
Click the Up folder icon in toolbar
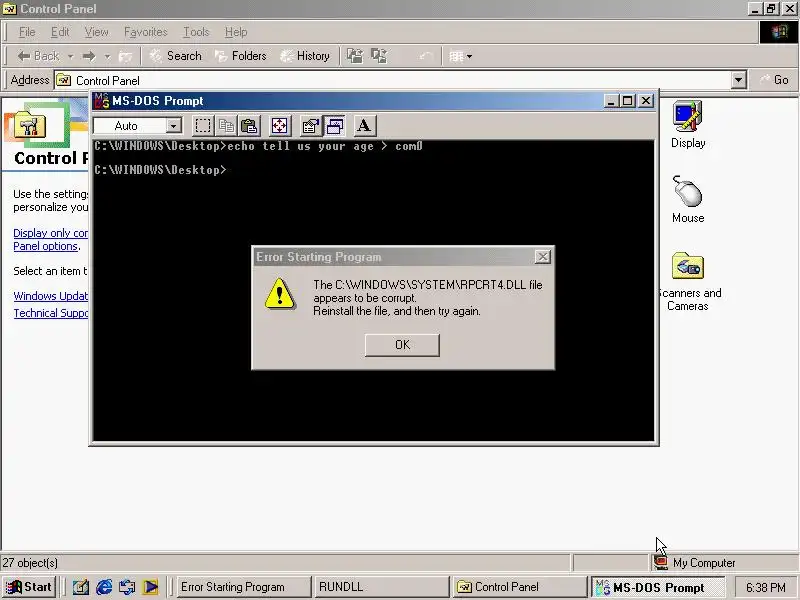click(x=125, y=56)
